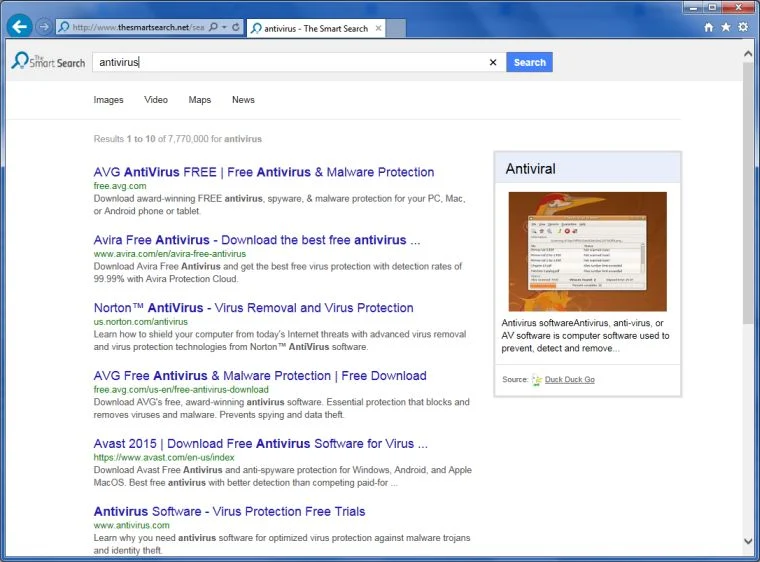Open Favorites star icon
This screenshot has height=562, width=760.
tap(726, 27)
